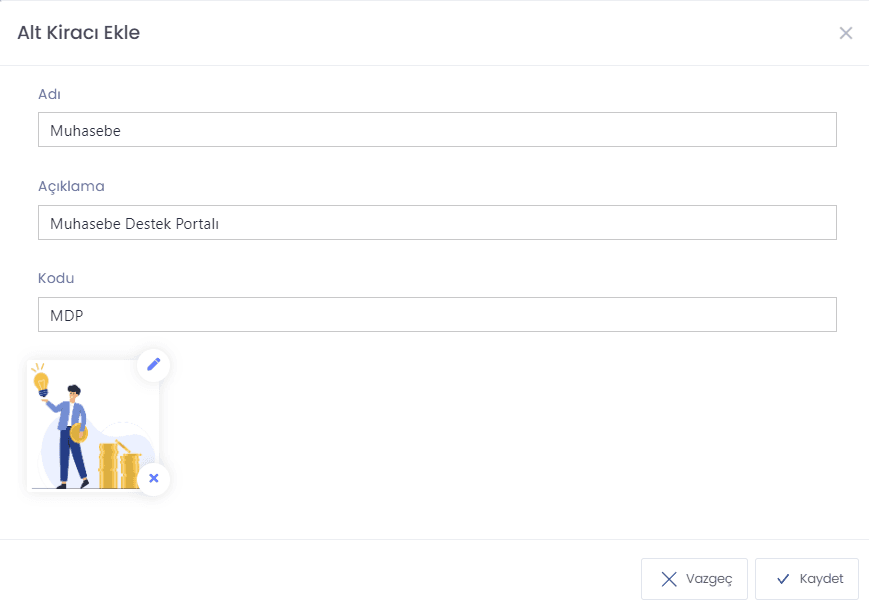Image resolution: width=869 pixels, height=609 pixels.
Task: Click the MDP text in the code field
Action: tap(67, 316)
